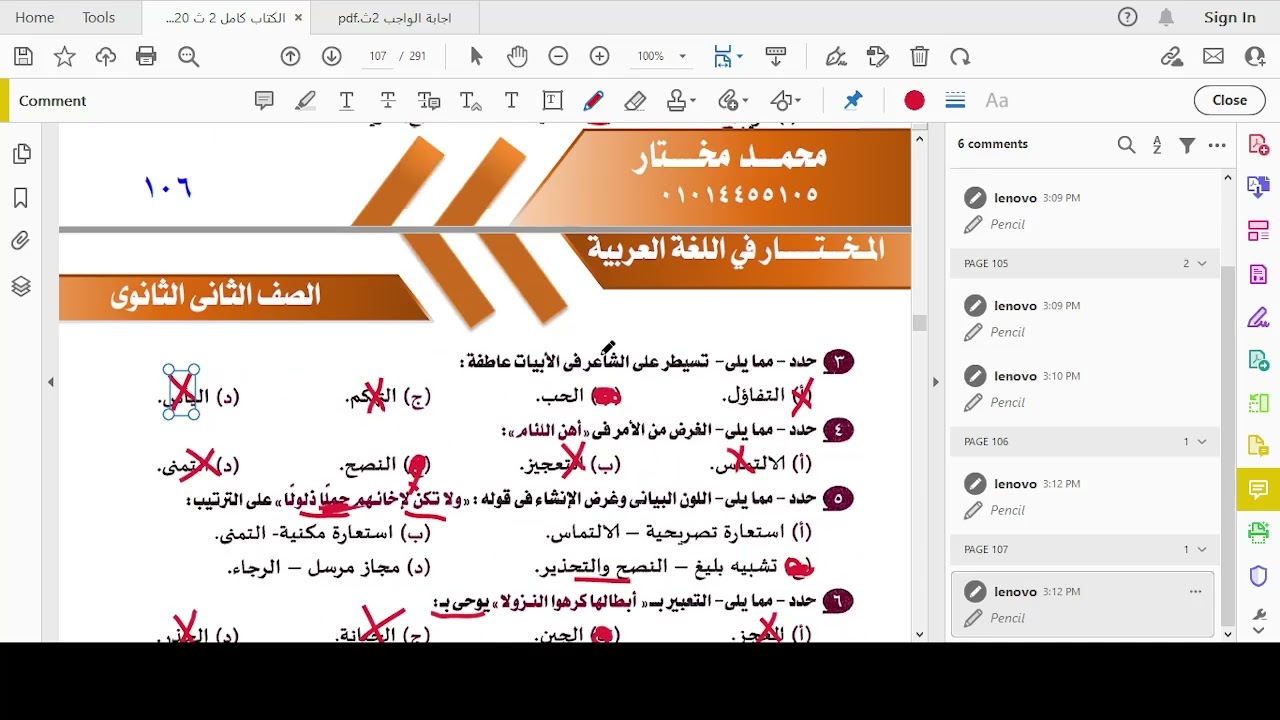Open the page thumbnails panel
This screenshot has width=1280, height=720.
point(21,154)
